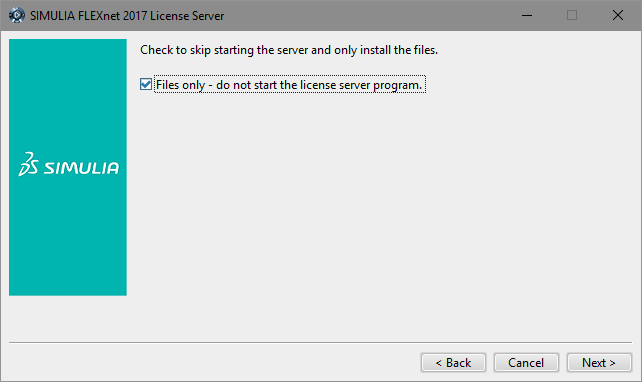Image resolution: width=642 pixels, height=382 pixels.
Task: Click the installer app icon in title bar
Action: click(17, 16)
